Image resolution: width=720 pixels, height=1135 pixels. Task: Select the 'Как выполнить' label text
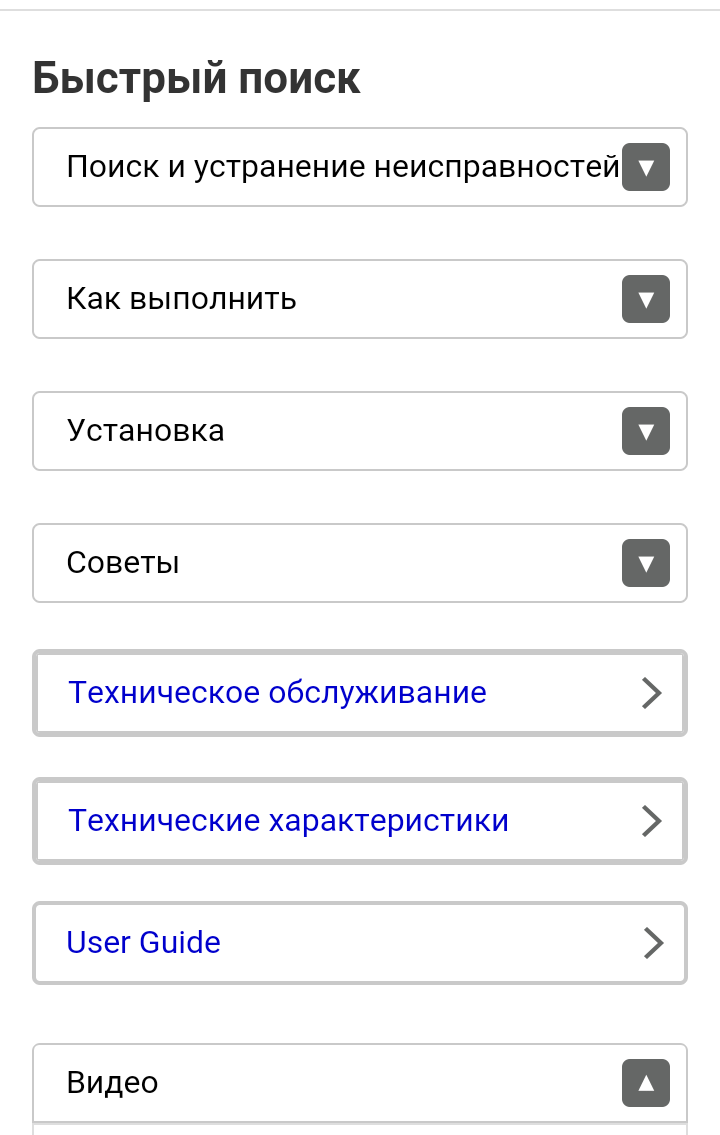(x=181, y=299)
